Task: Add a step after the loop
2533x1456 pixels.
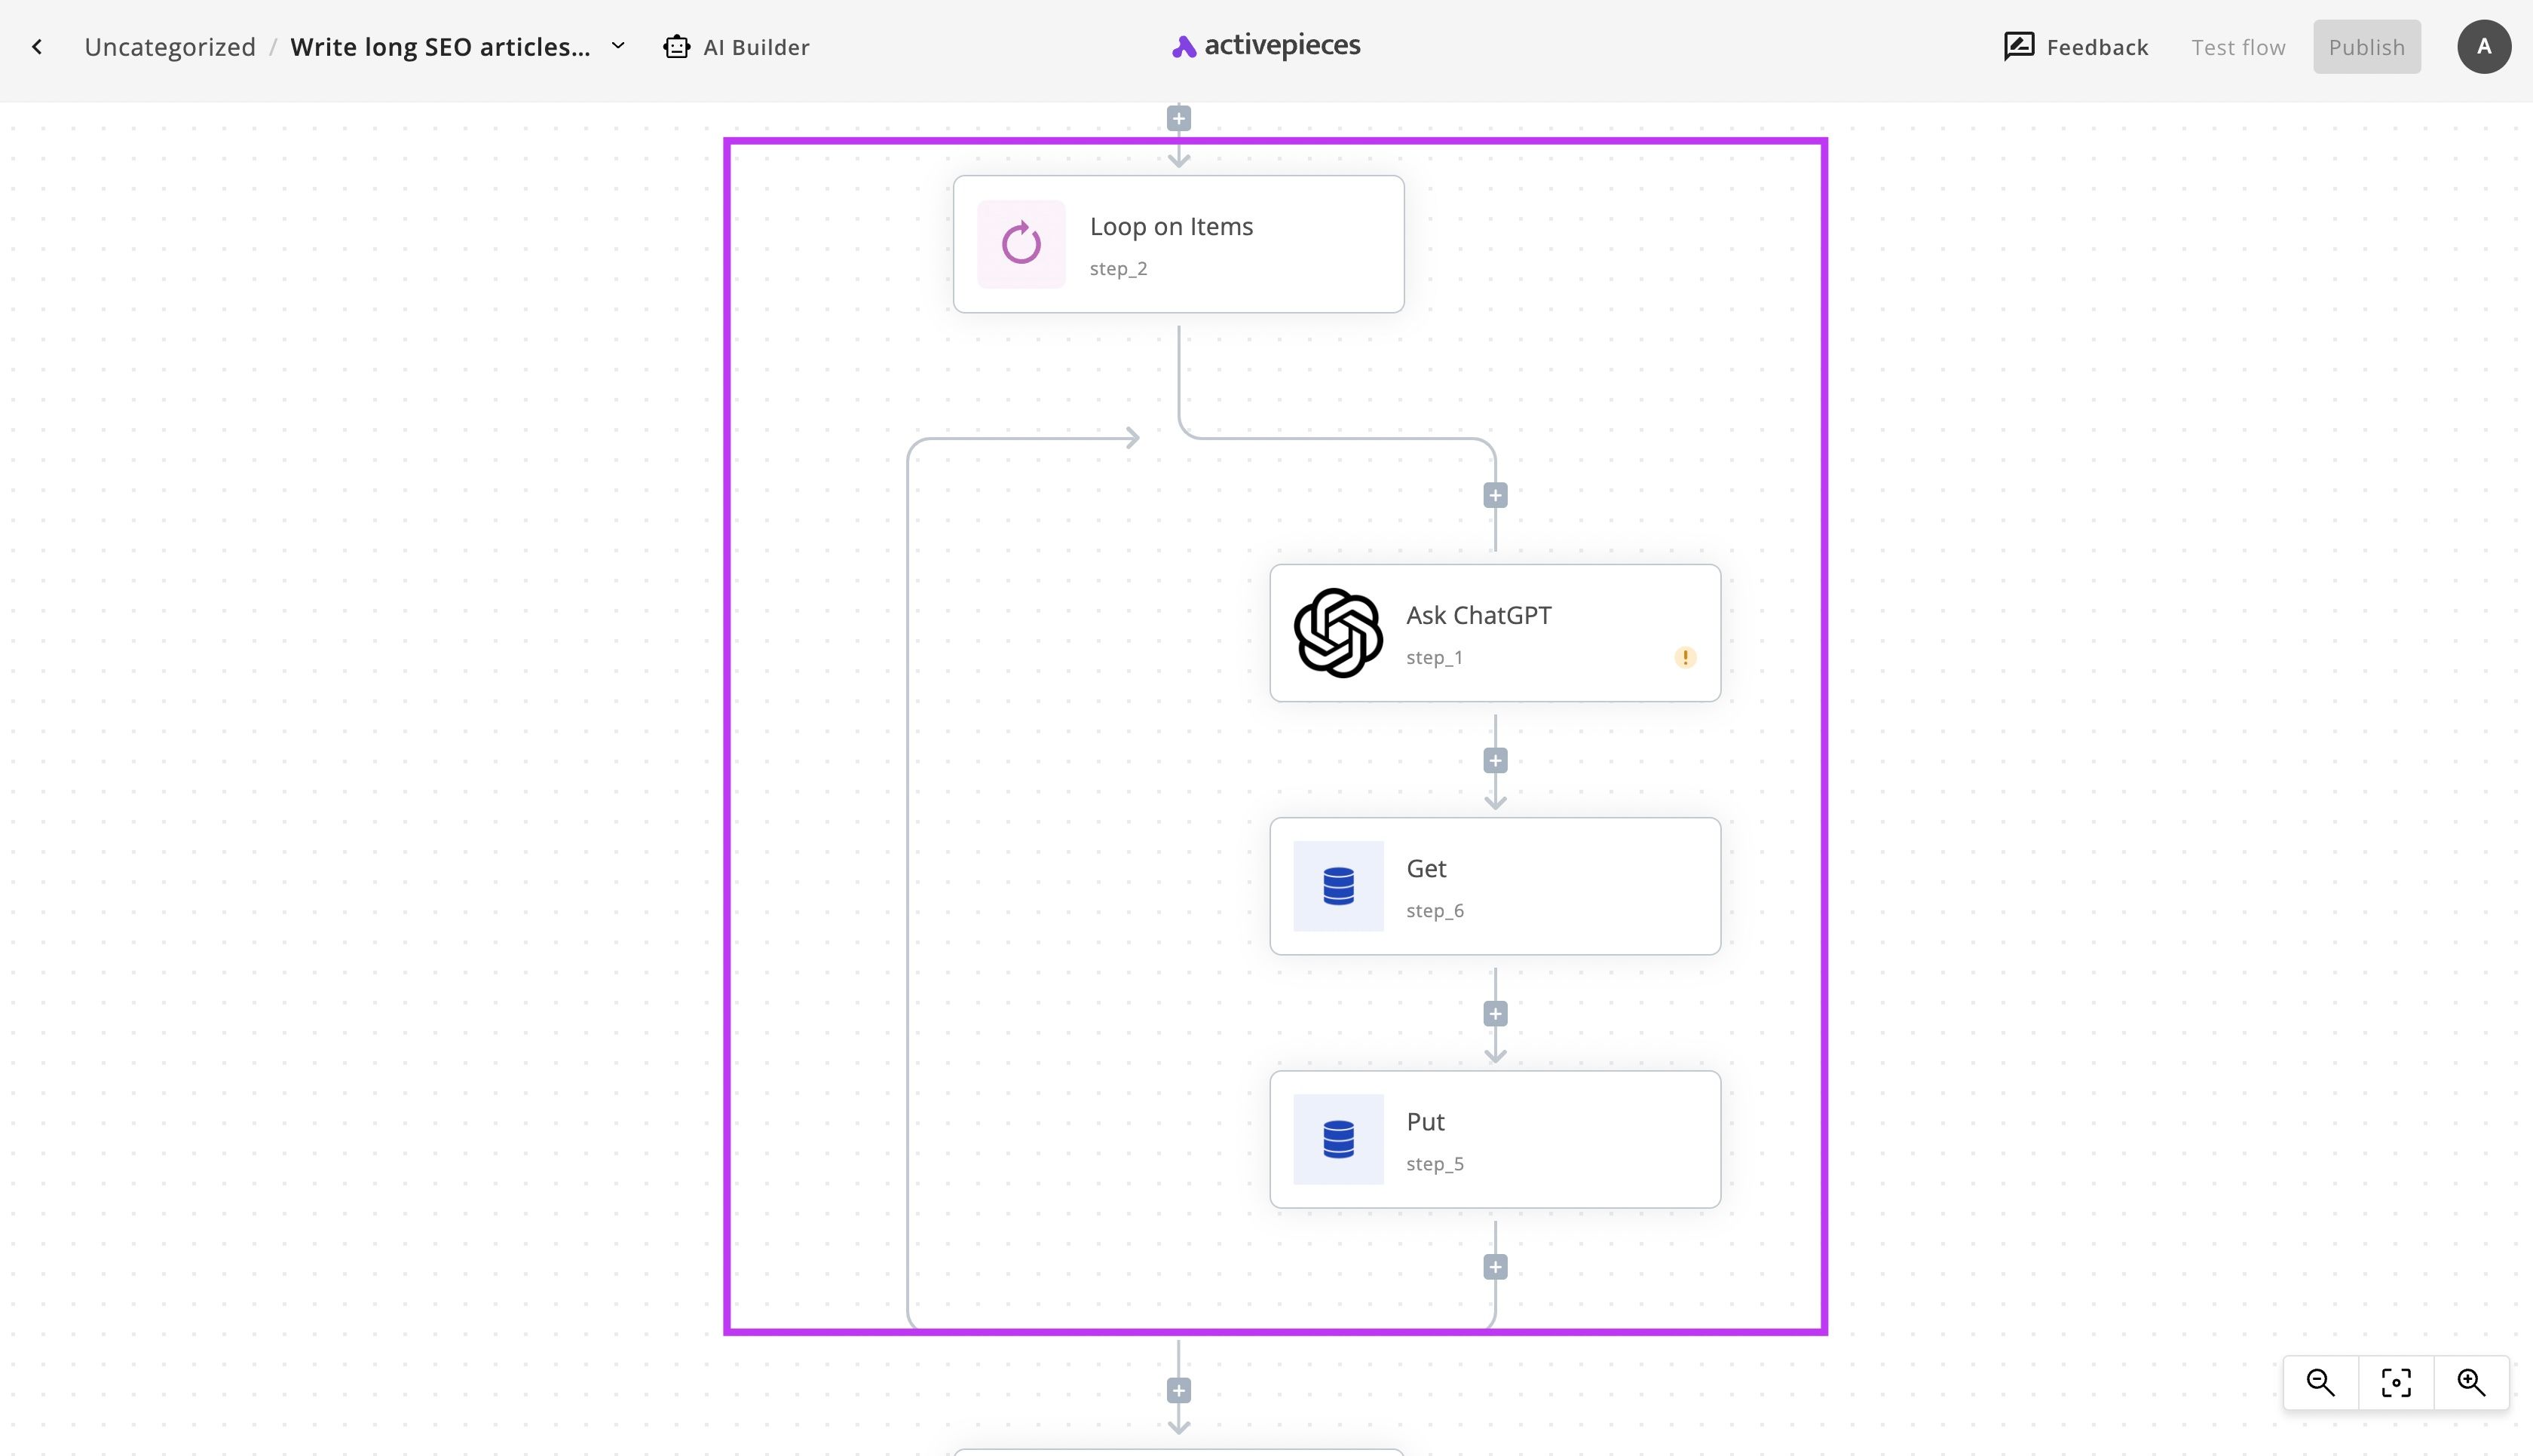Action: coord(1179,1391)
